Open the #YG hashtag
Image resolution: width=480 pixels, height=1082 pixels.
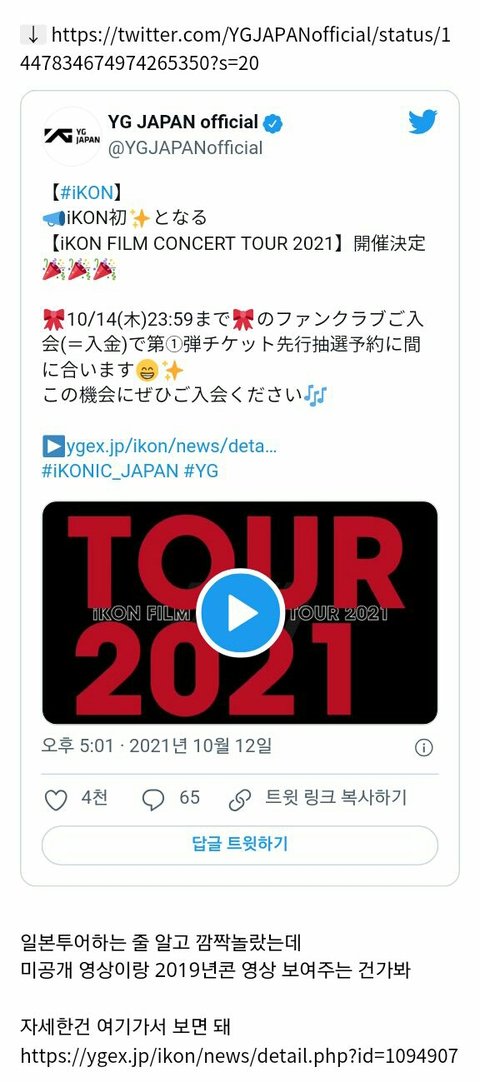[201, 471]
